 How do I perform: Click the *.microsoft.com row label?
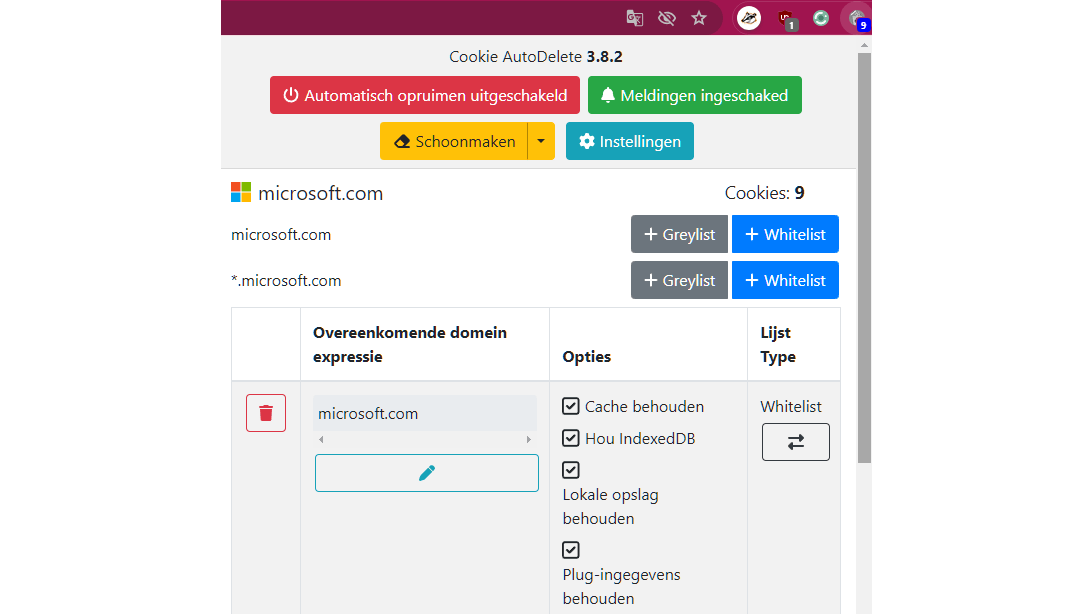coord(286,281)
